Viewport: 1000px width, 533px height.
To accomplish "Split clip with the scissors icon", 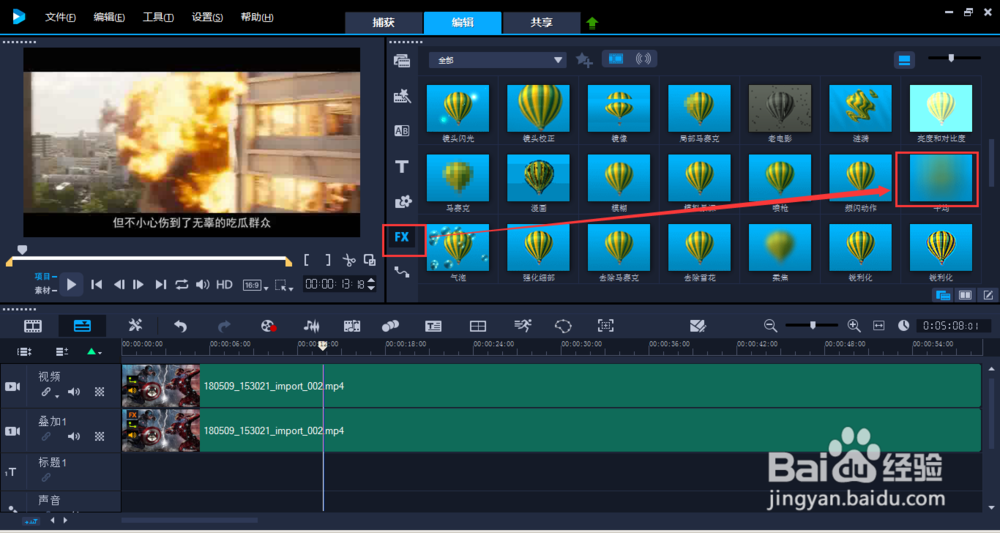I will click(x=348, y=259).
